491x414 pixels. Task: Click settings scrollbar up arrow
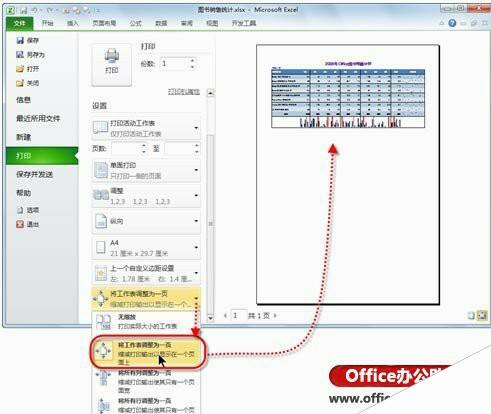210,93
